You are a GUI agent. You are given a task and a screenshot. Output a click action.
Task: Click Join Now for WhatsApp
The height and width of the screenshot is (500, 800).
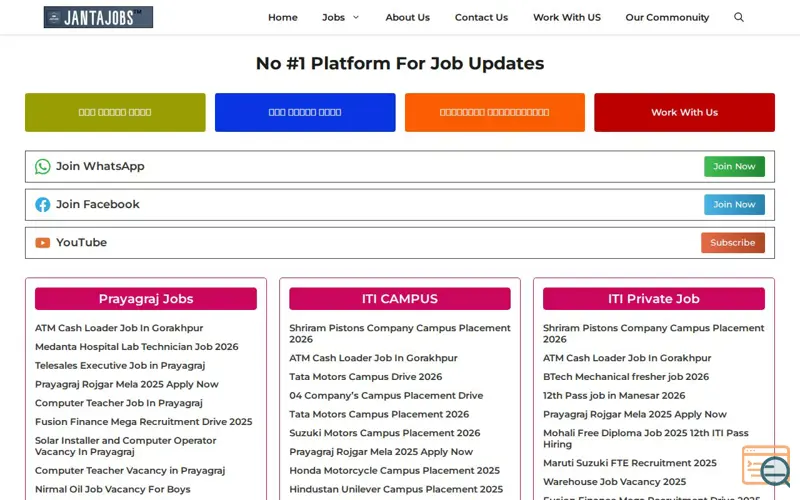click(734, 166)
